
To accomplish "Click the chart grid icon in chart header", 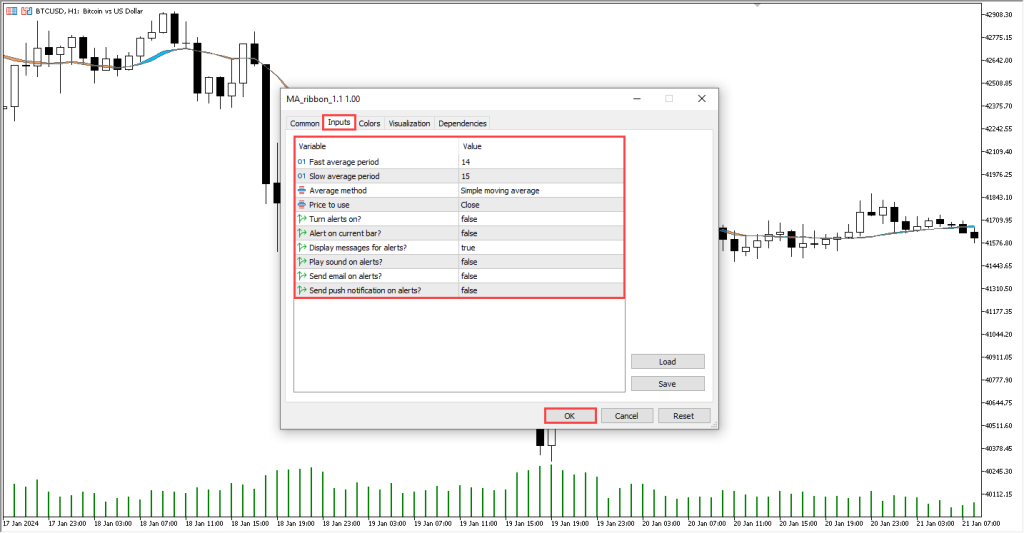I will point(12,11).
